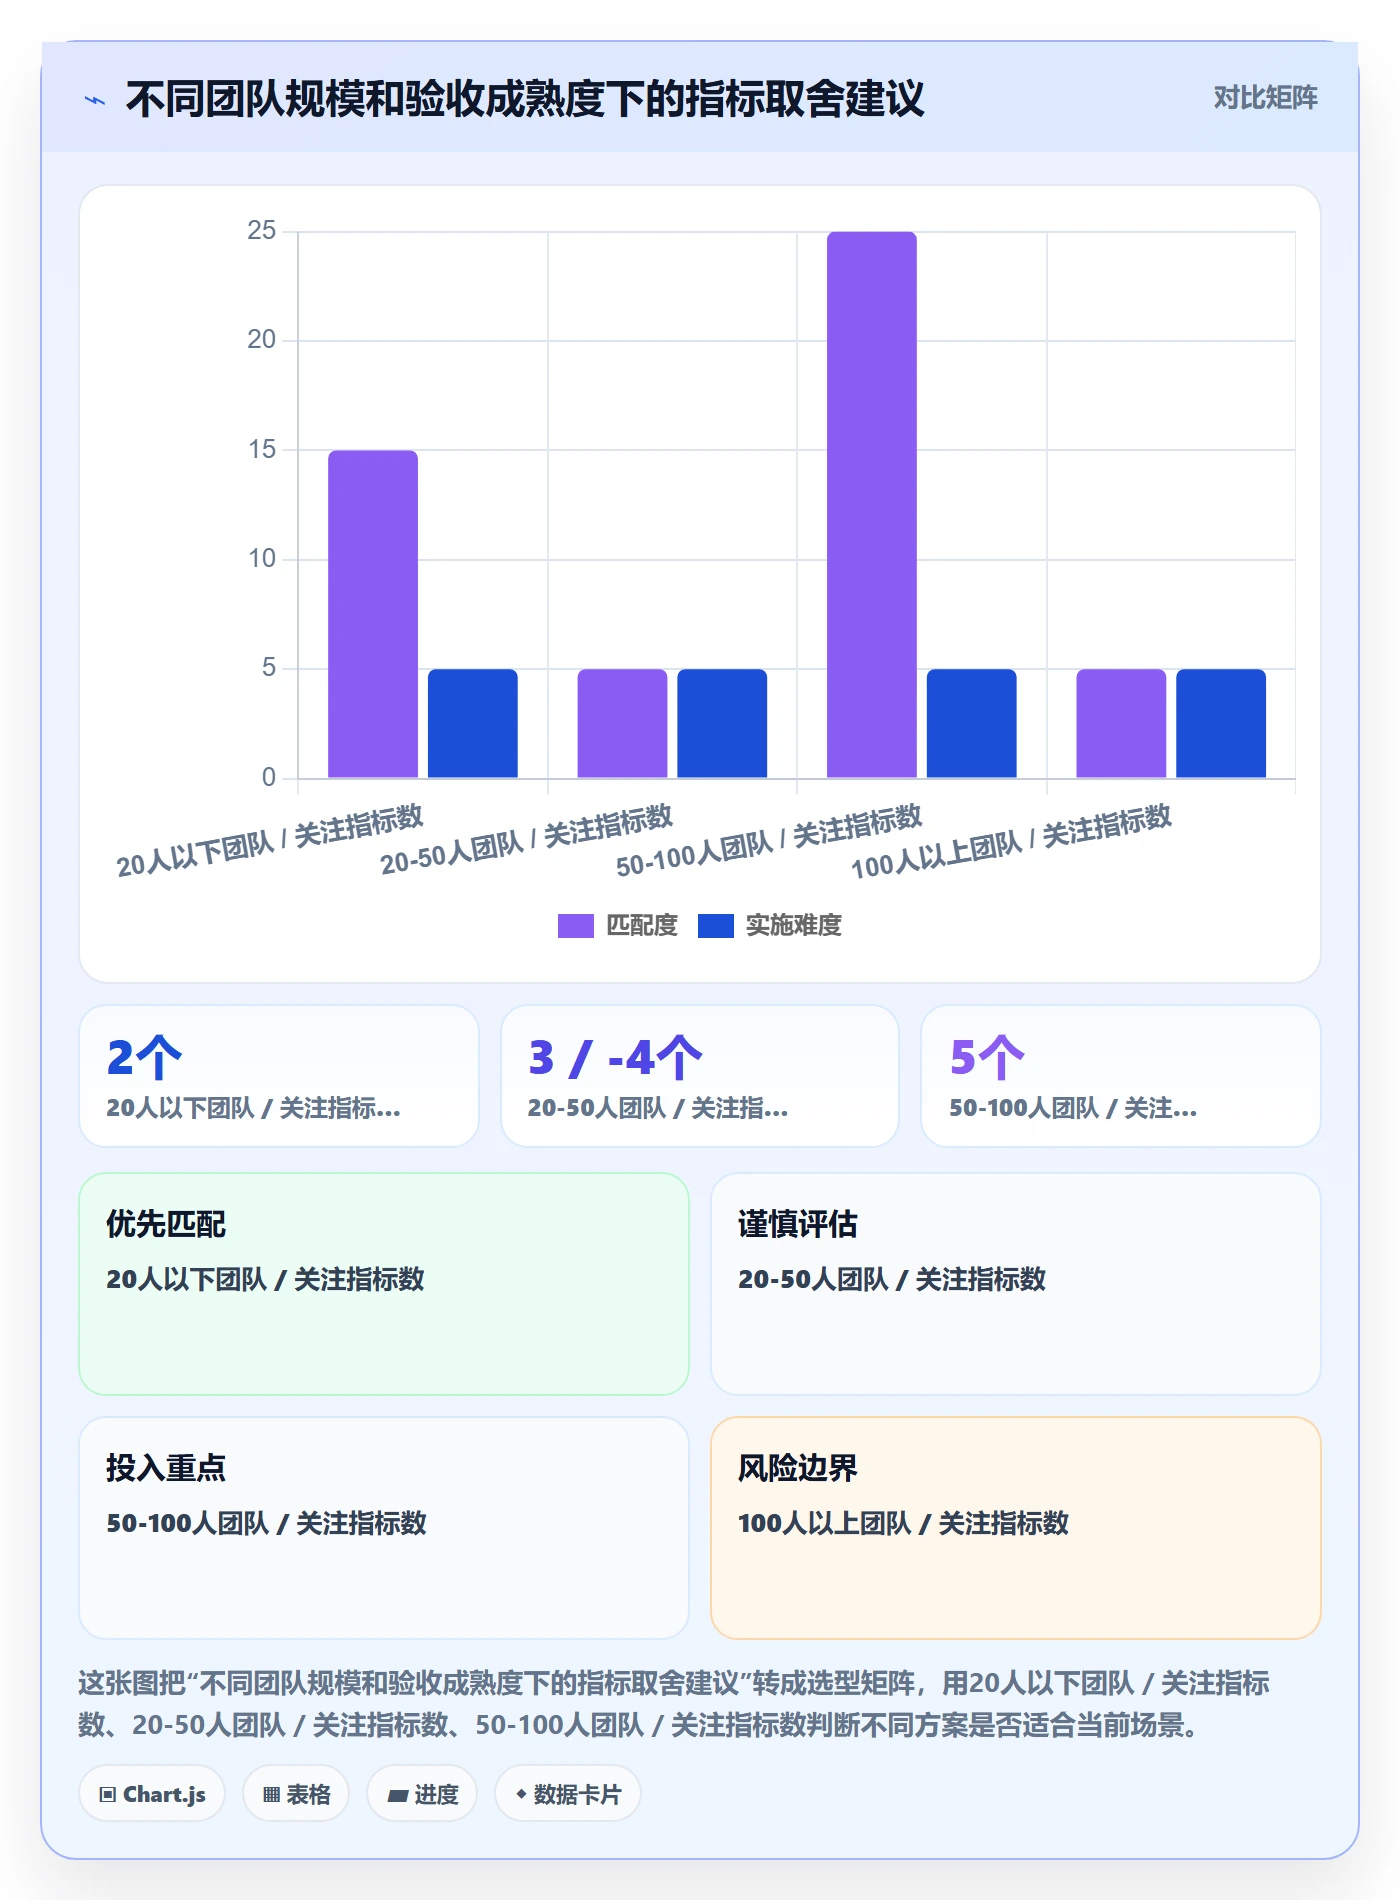The image size is (1400, 1900).
Task: Select the blue bar for 20-50人团队
Action: pos(722,723)
